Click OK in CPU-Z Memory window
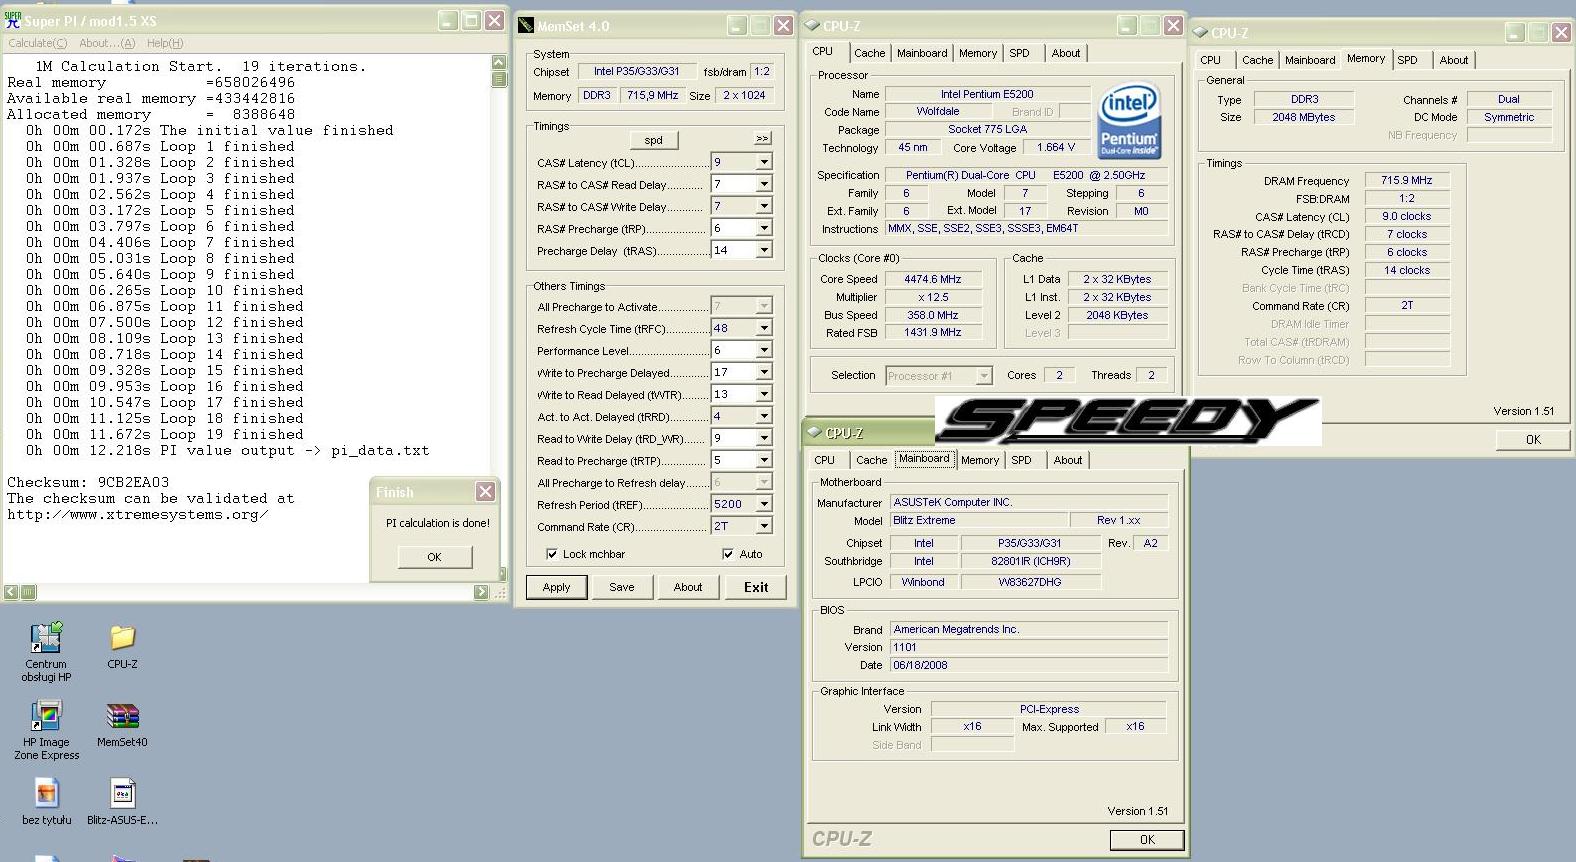 [1533, 439]
